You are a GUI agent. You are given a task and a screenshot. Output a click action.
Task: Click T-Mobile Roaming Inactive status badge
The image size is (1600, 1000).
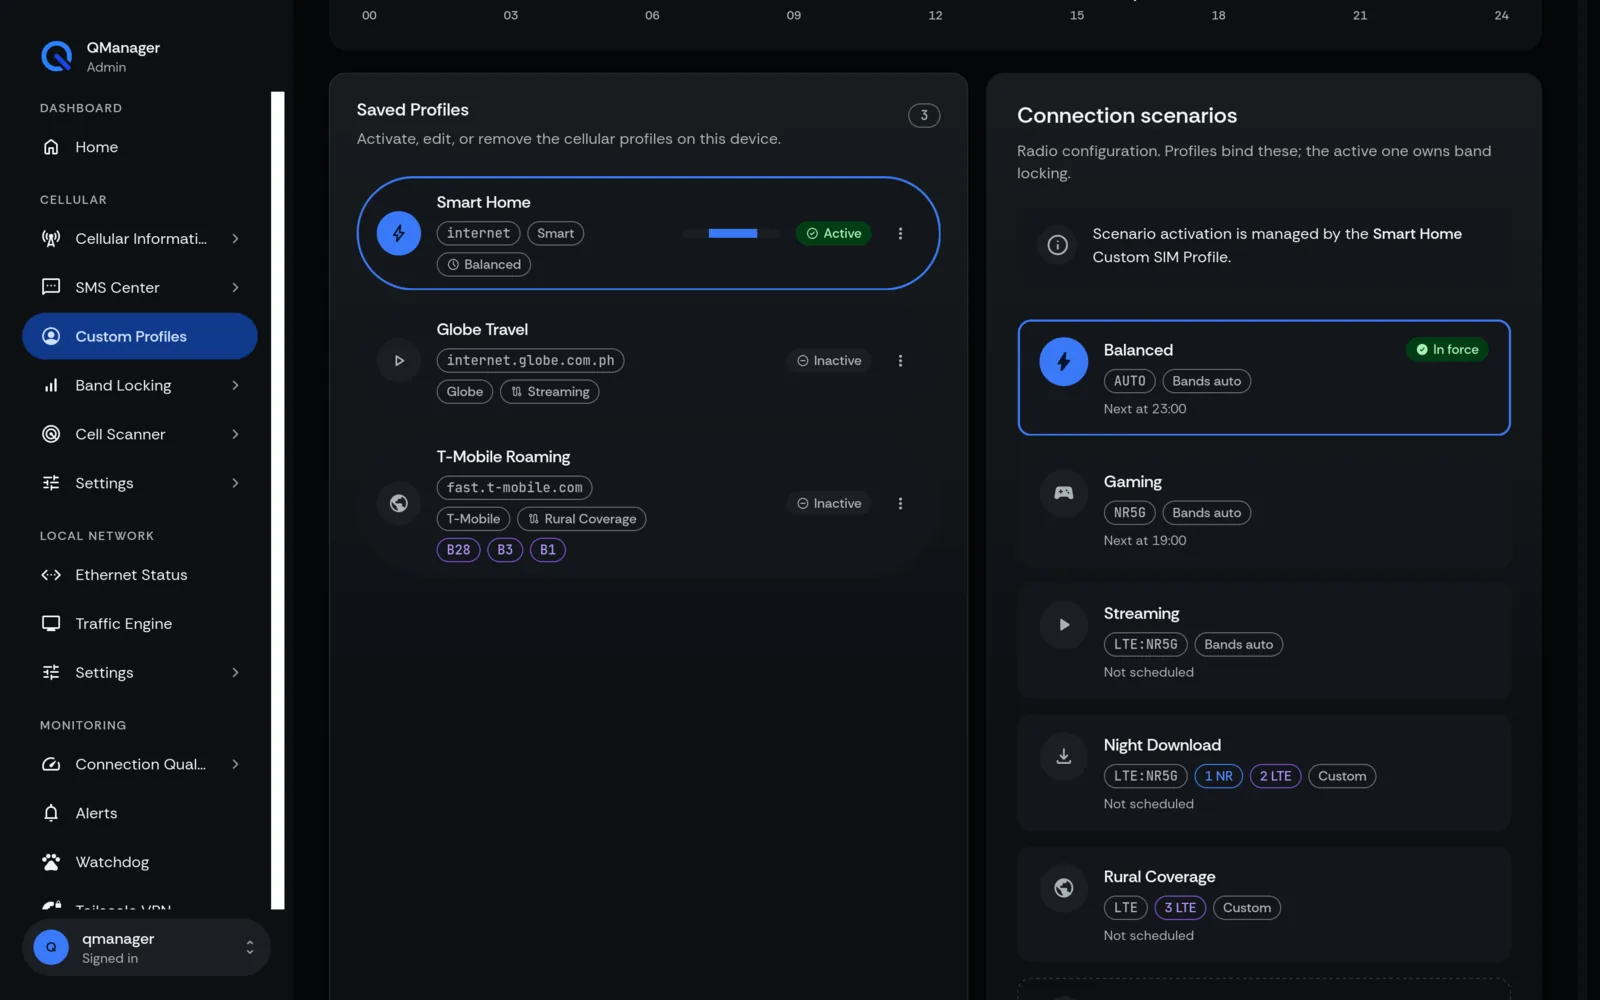[x=829, y=503]
